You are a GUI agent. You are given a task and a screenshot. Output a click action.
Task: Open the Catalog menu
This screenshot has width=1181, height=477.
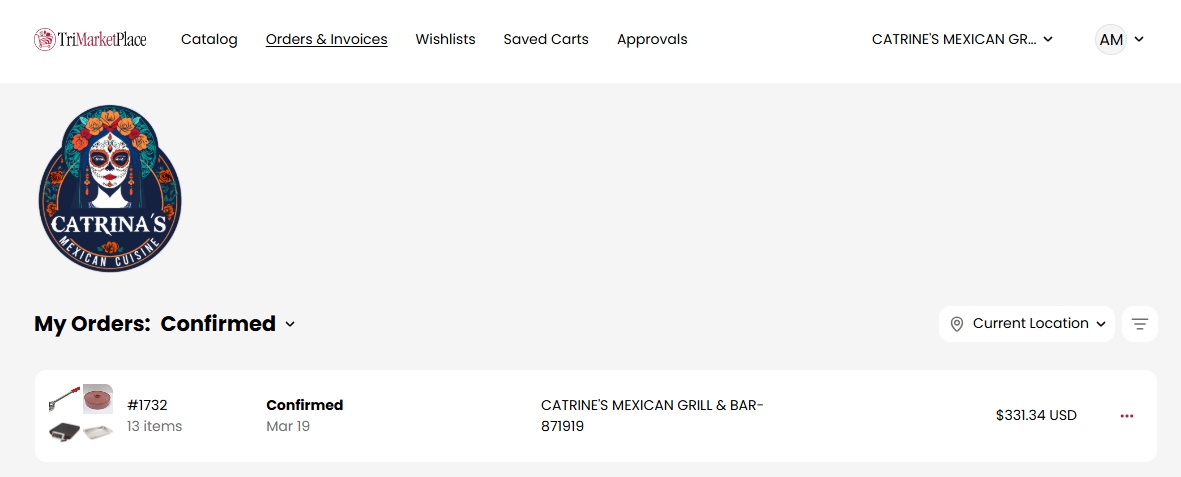point(209,40)
